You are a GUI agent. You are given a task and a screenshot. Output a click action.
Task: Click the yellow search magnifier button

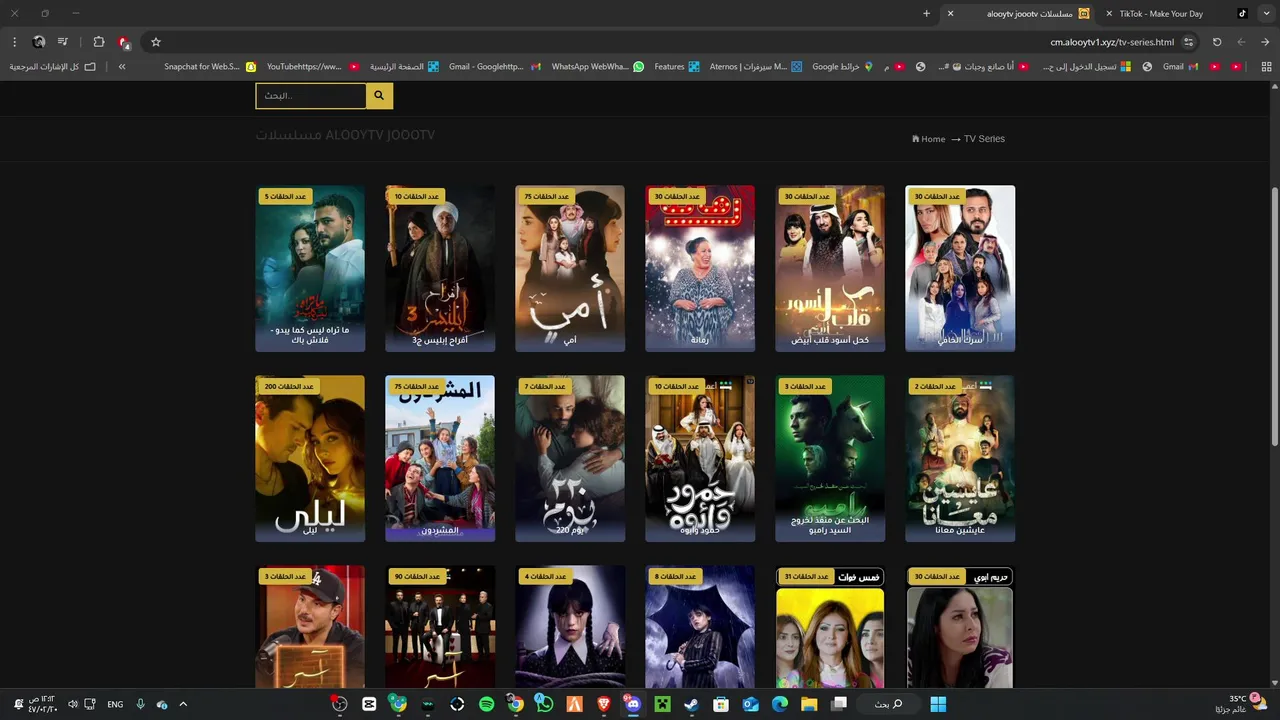point(379,96)
